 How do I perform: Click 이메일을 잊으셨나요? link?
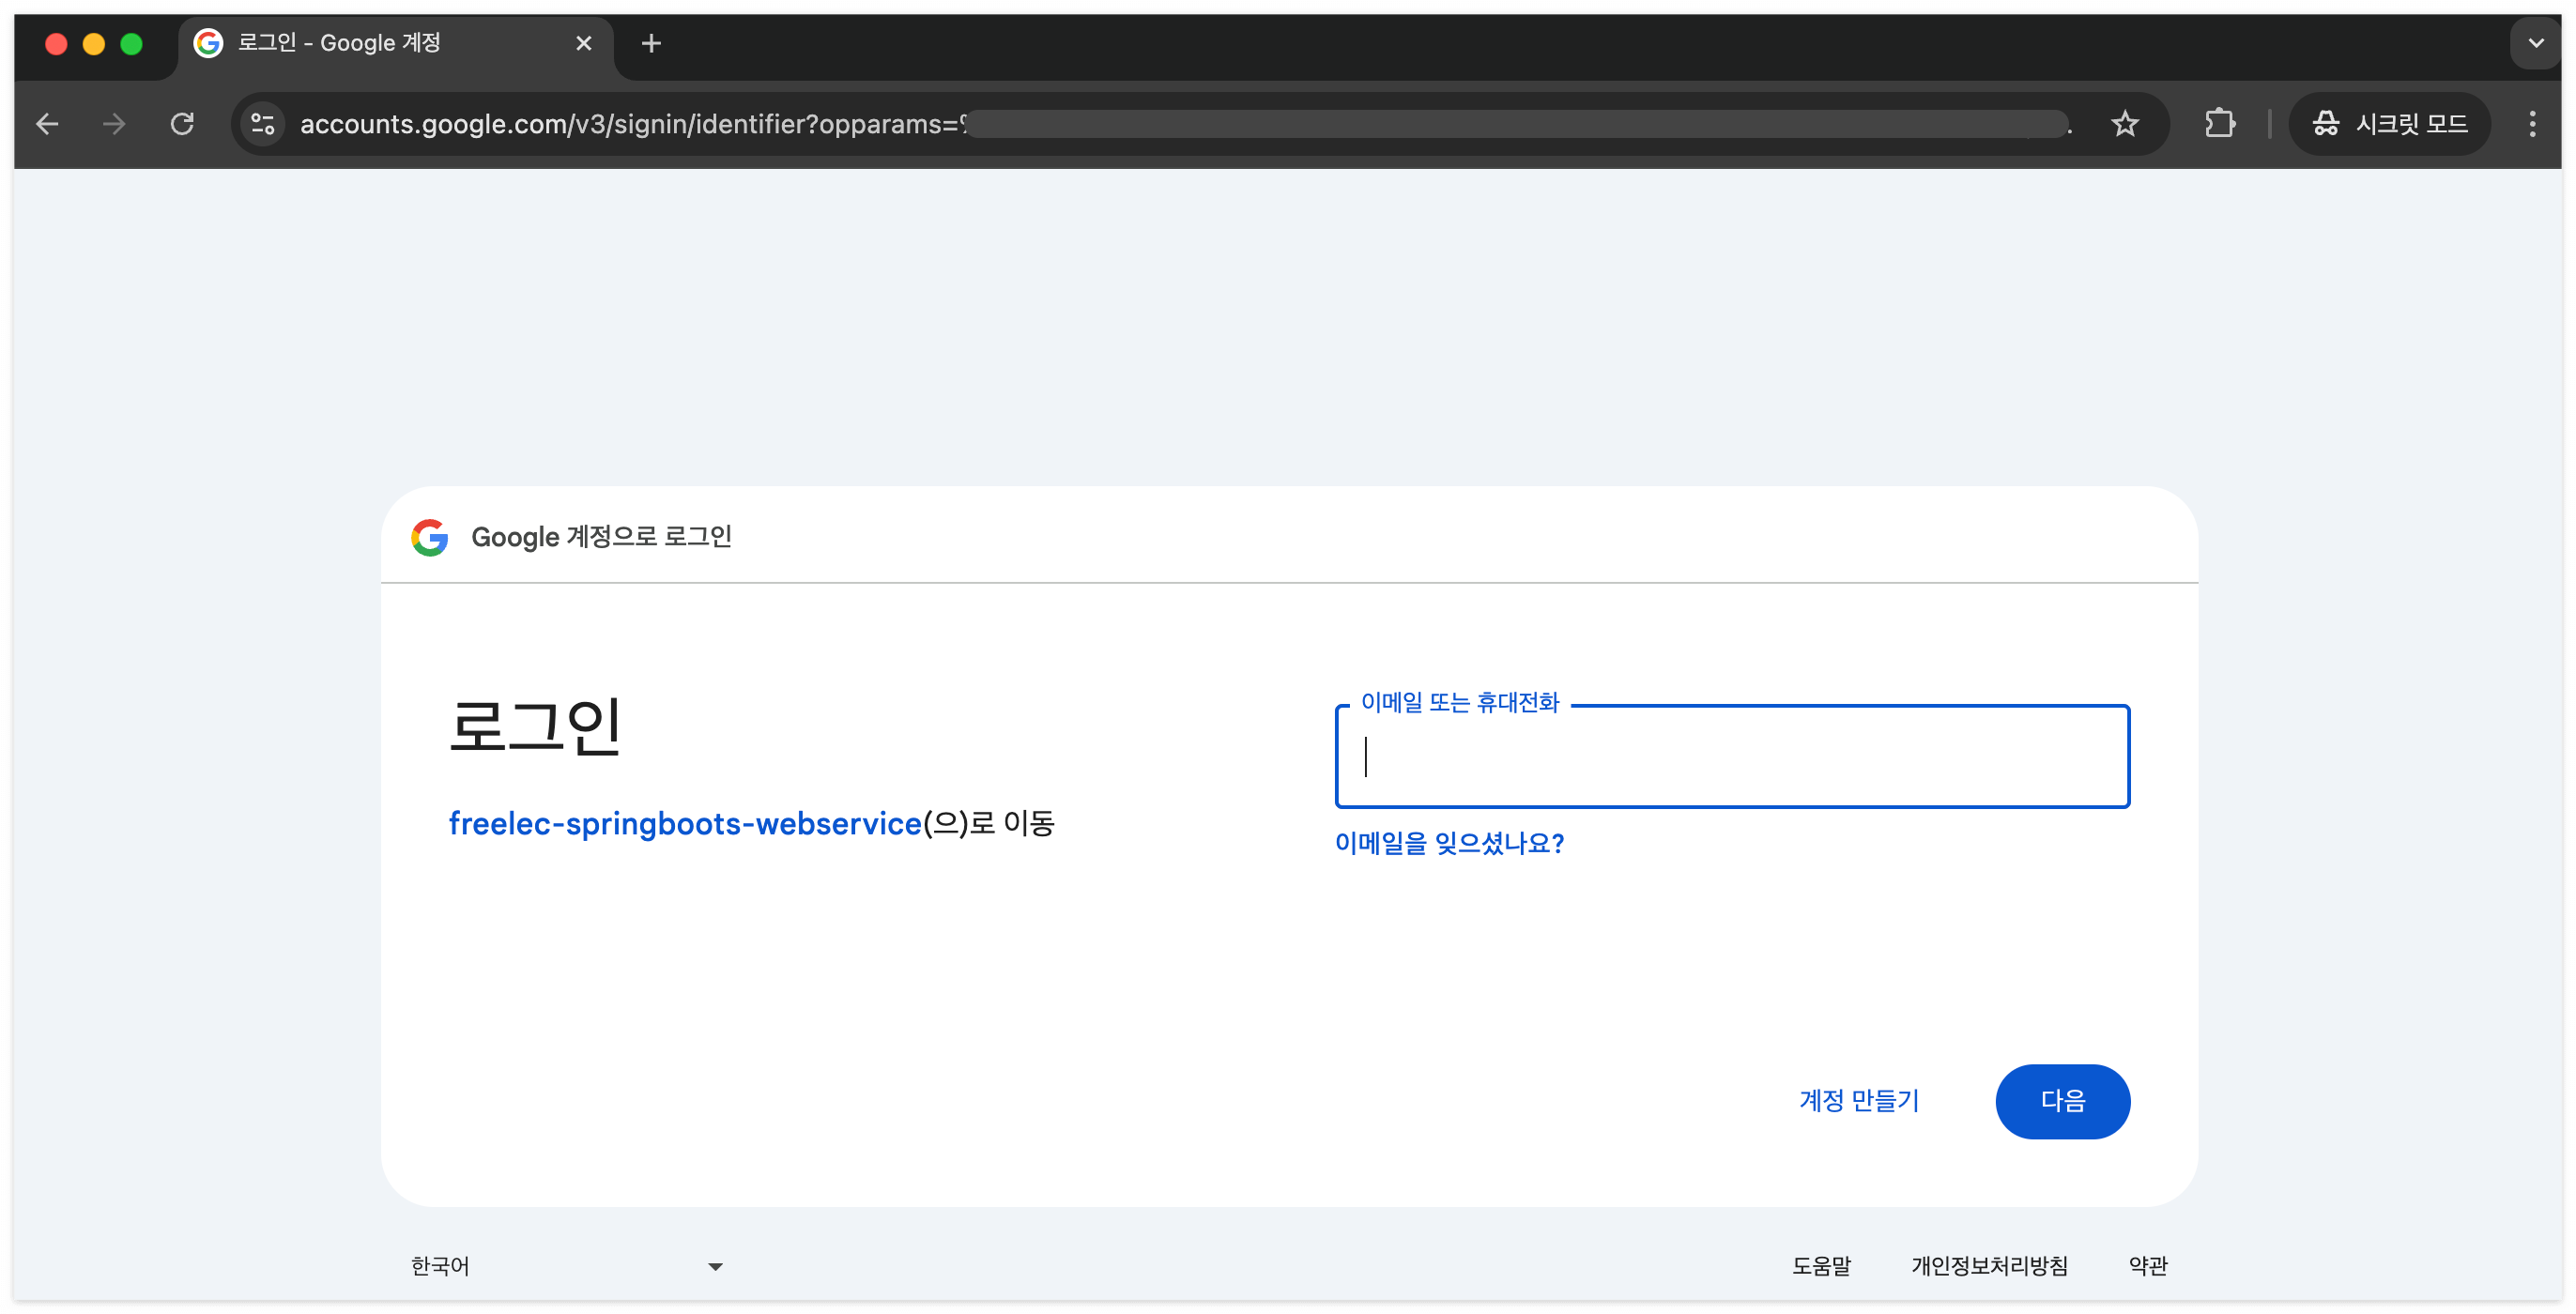[x=1449, y=843]
